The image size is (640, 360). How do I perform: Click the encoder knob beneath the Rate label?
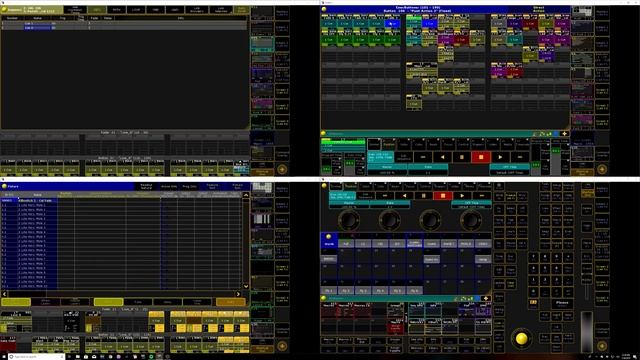tap(390, 220)
